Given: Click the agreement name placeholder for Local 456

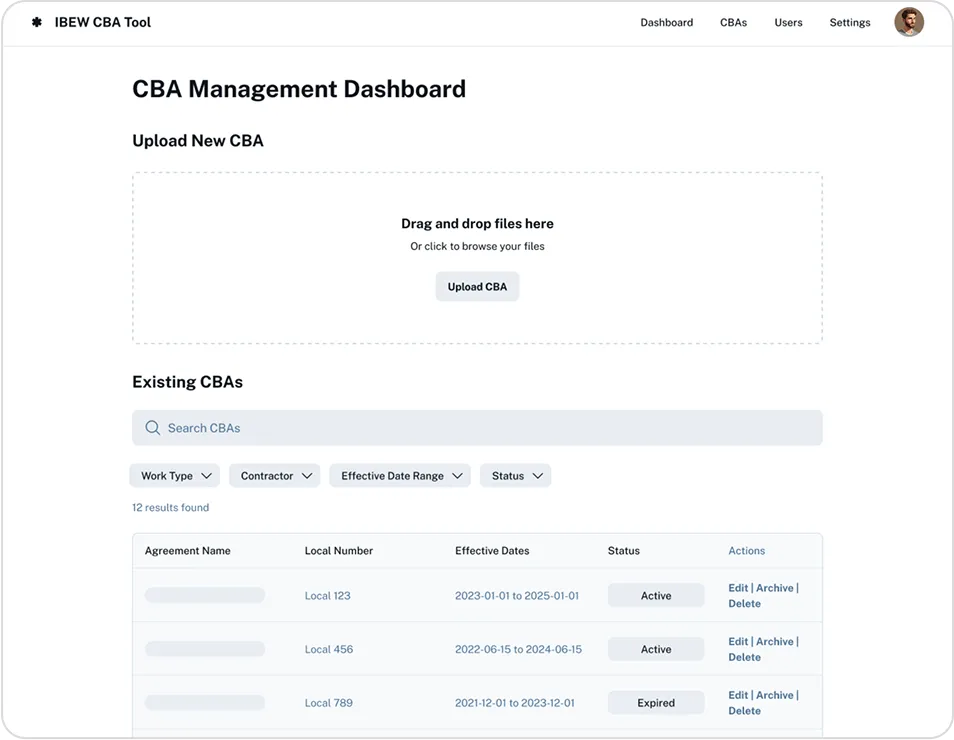Looking at the screenshot, I should pyautogui.click(x=205, y=649).
